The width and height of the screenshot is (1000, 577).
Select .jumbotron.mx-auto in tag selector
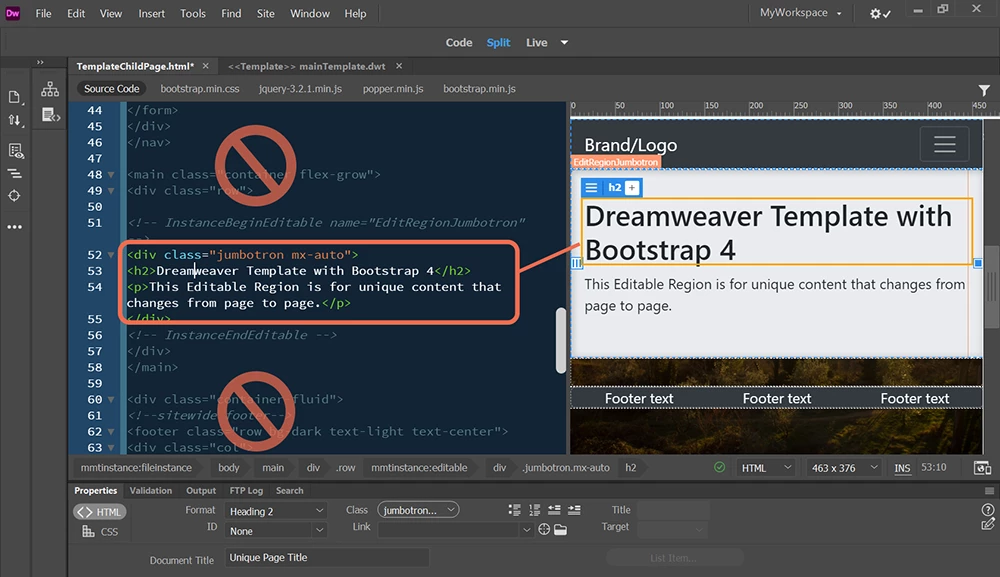(566, 468)
